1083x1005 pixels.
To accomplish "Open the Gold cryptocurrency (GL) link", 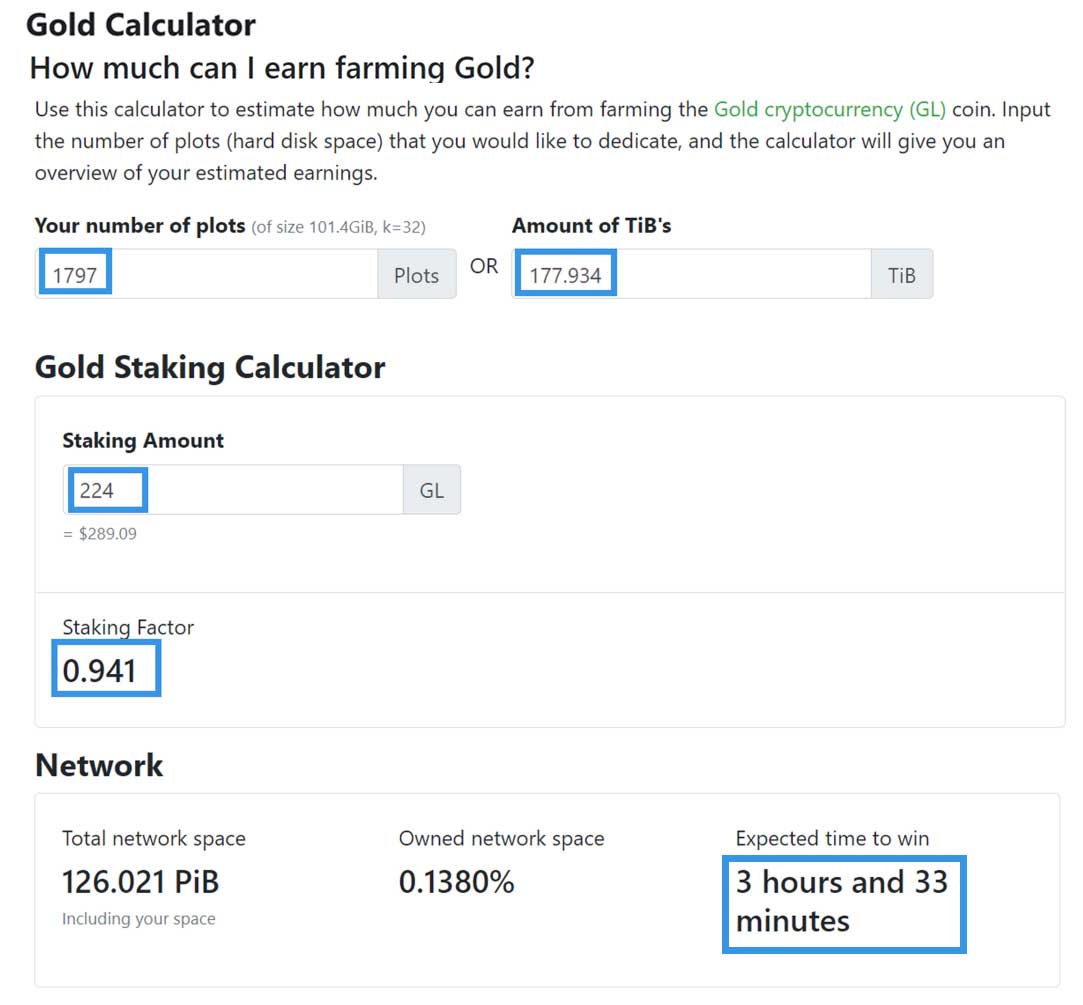I will tap(829, 109).
